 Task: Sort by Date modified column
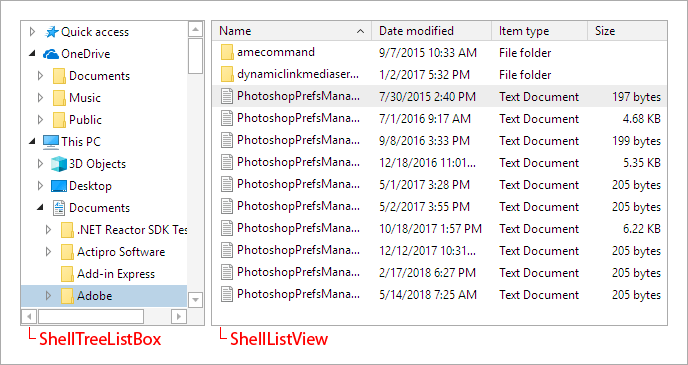(x=432, y=31)
